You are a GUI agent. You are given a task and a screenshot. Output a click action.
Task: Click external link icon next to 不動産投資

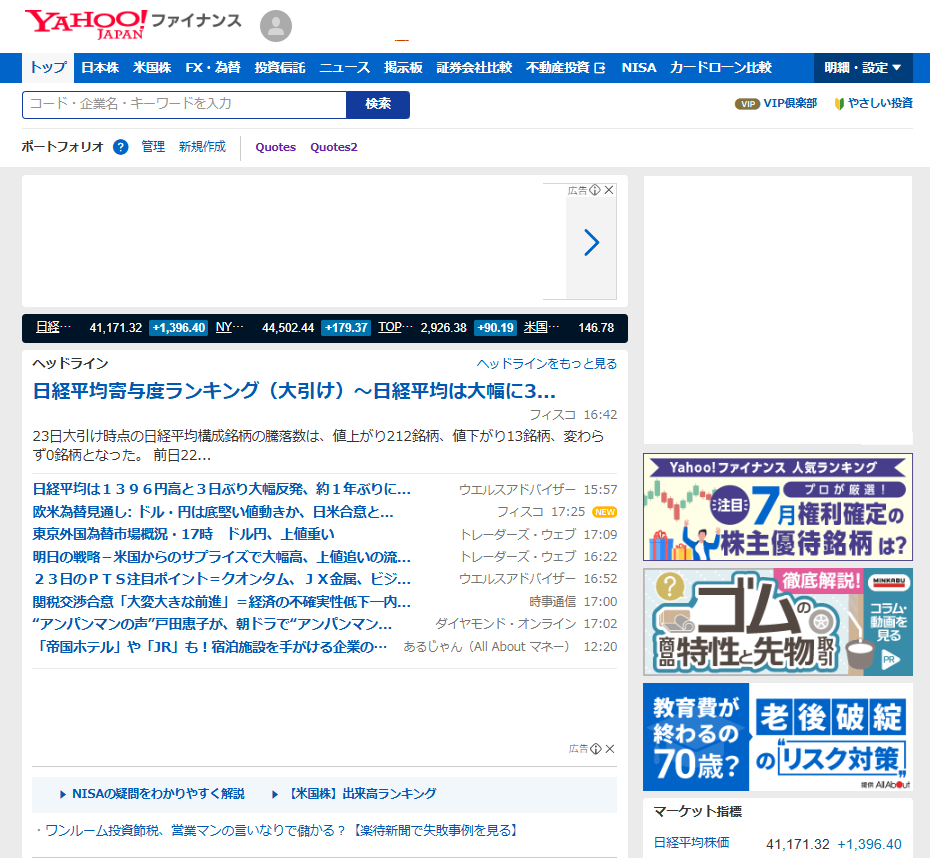coord(600,68)
